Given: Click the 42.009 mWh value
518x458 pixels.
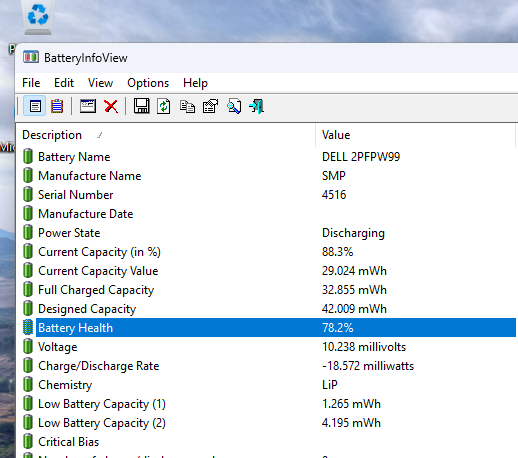Looking at the screenshot, I should tap(354, 308).
